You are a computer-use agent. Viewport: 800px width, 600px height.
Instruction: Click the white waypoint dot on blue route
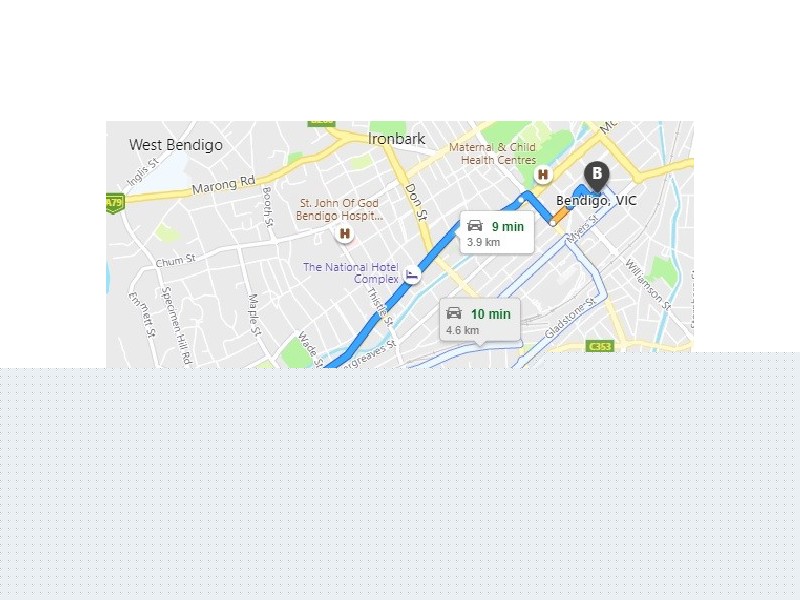[x=520, y=201]
